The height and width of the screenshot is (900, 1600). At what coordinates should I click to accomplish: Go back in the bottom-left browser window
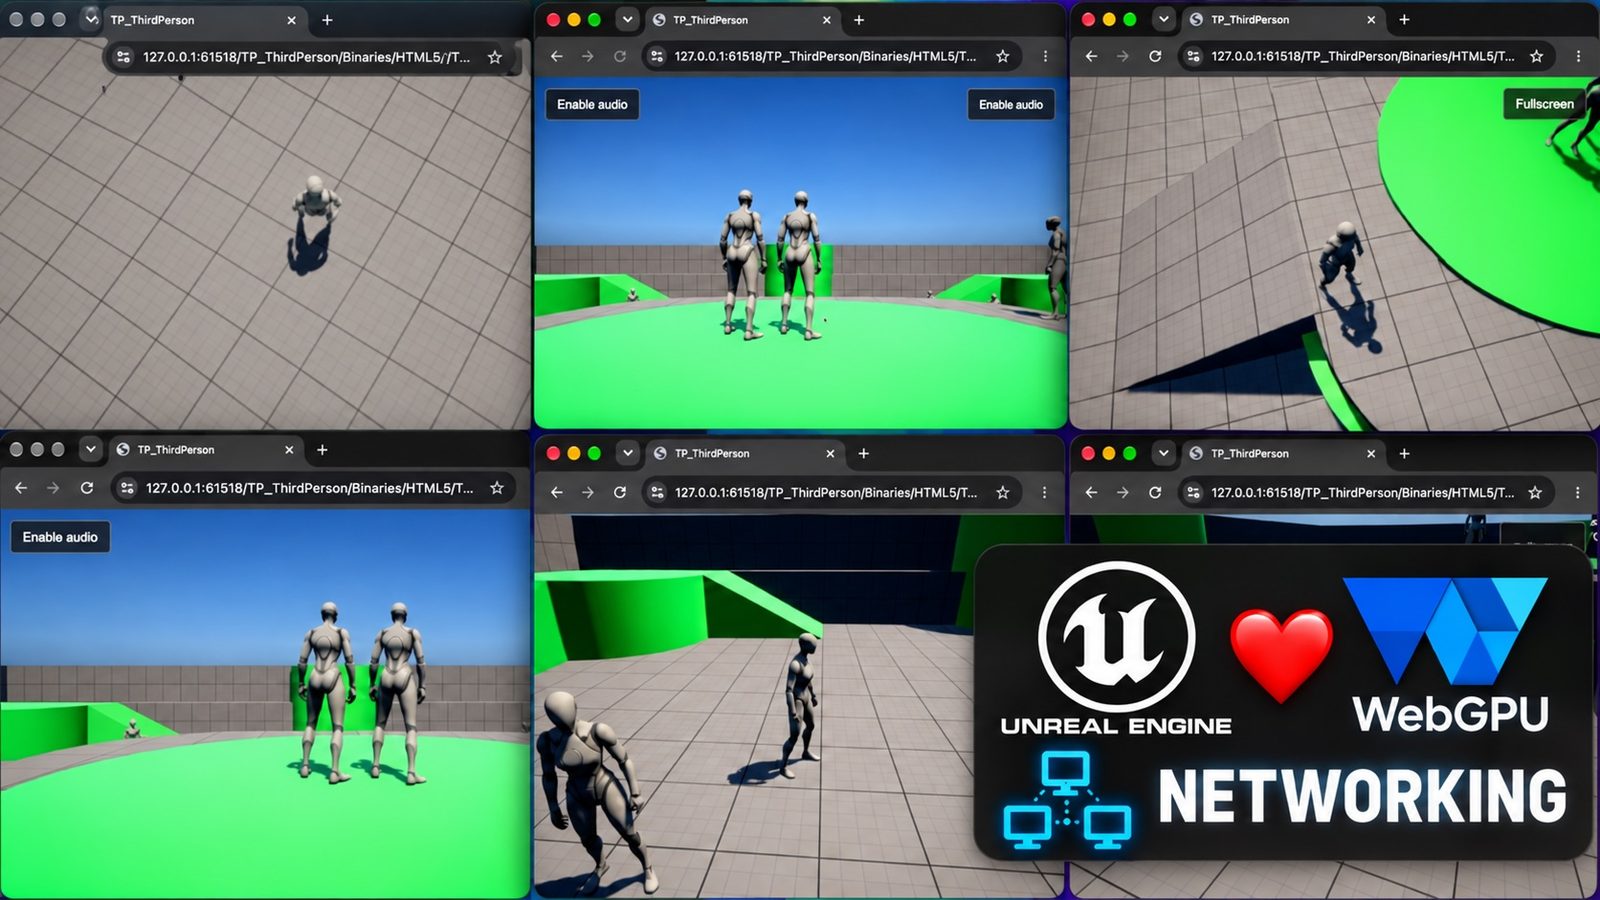[21, 488]
